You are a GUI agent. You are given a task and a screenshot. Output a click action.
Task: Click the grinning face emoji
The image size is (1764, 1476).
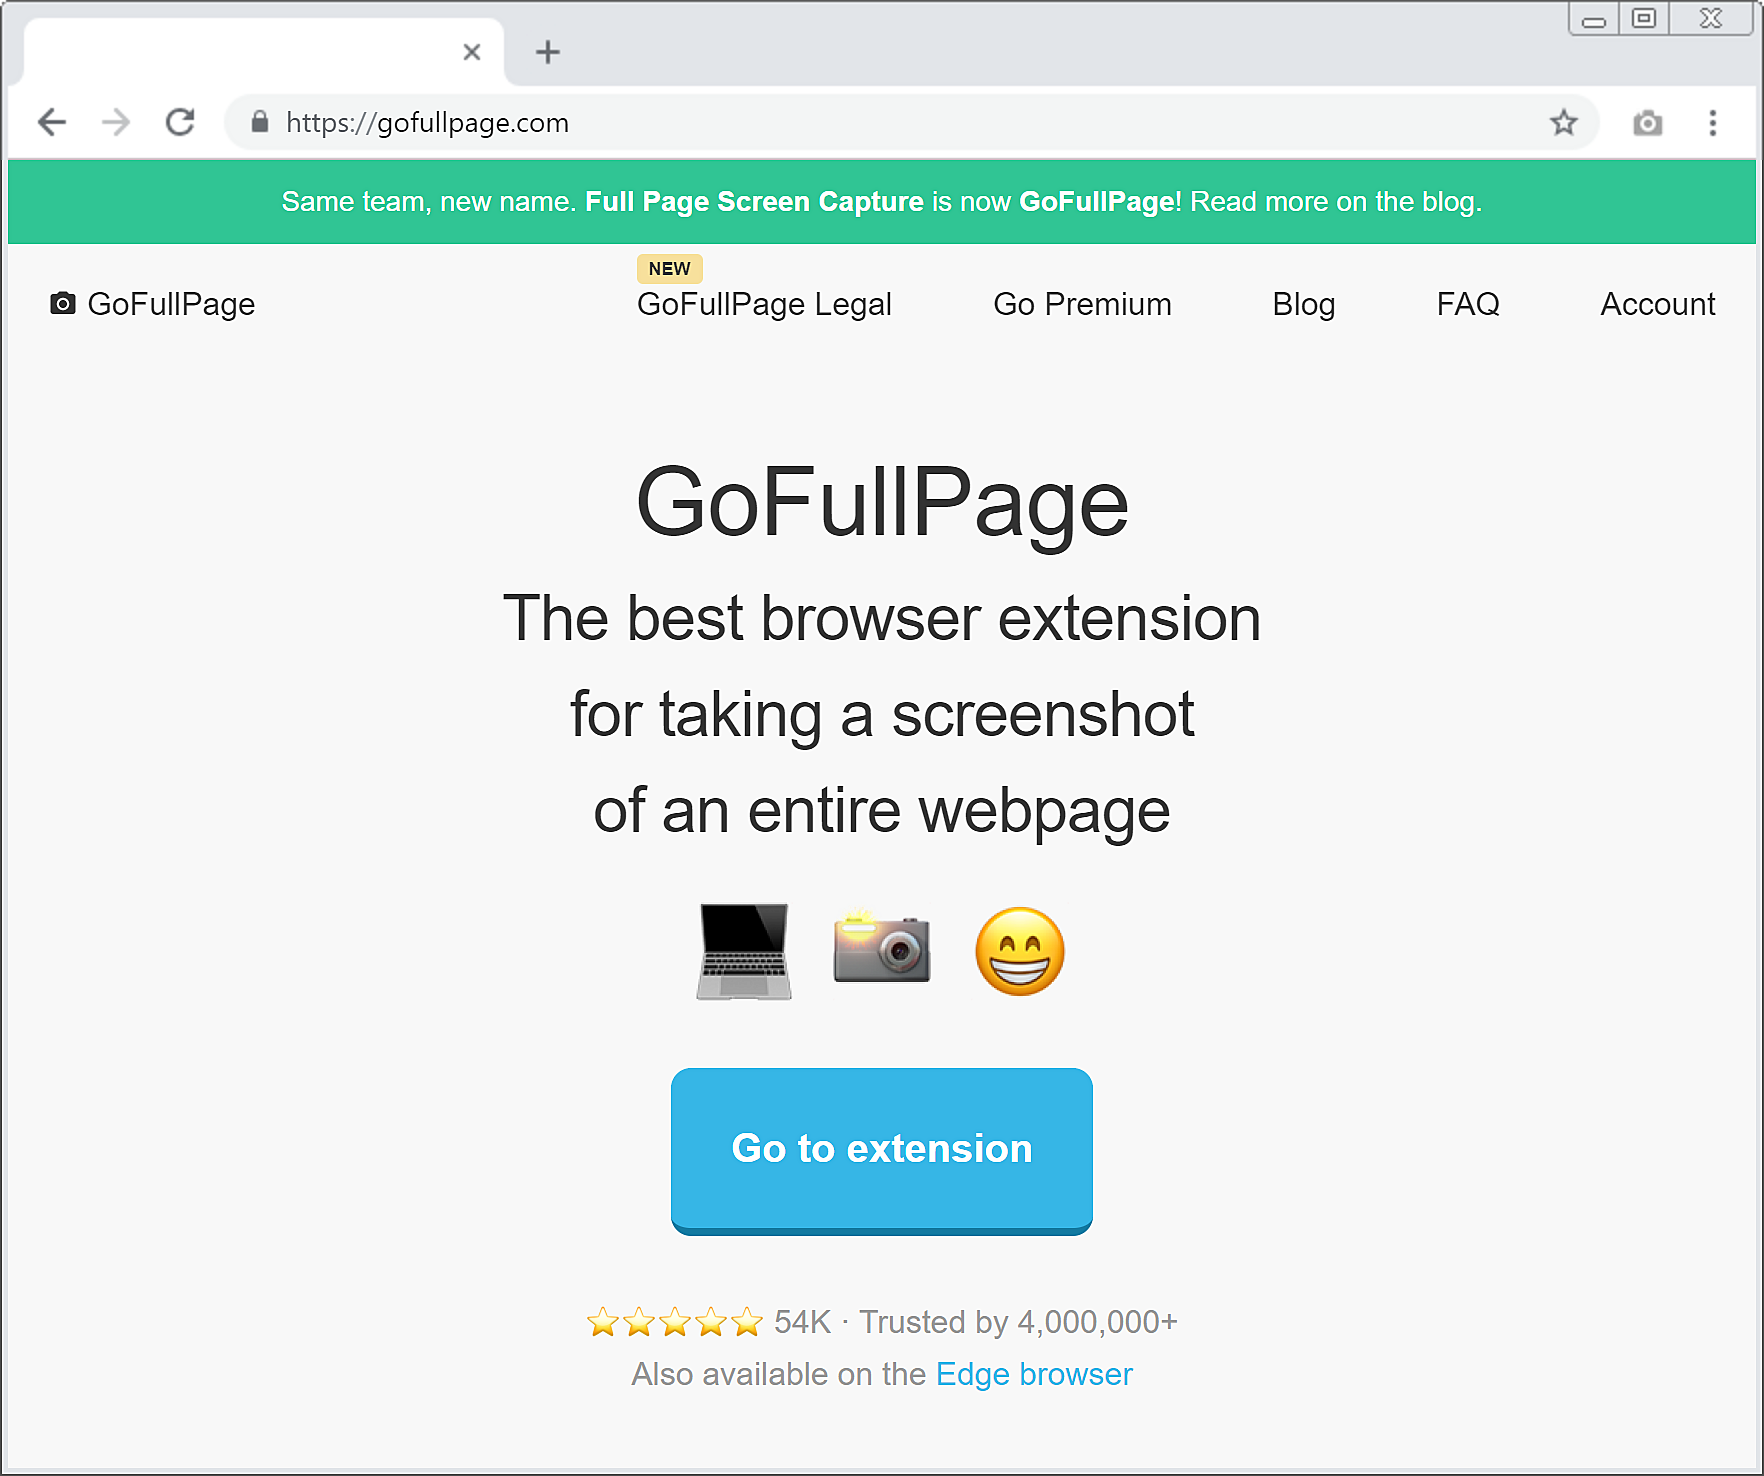(1020, 951)
